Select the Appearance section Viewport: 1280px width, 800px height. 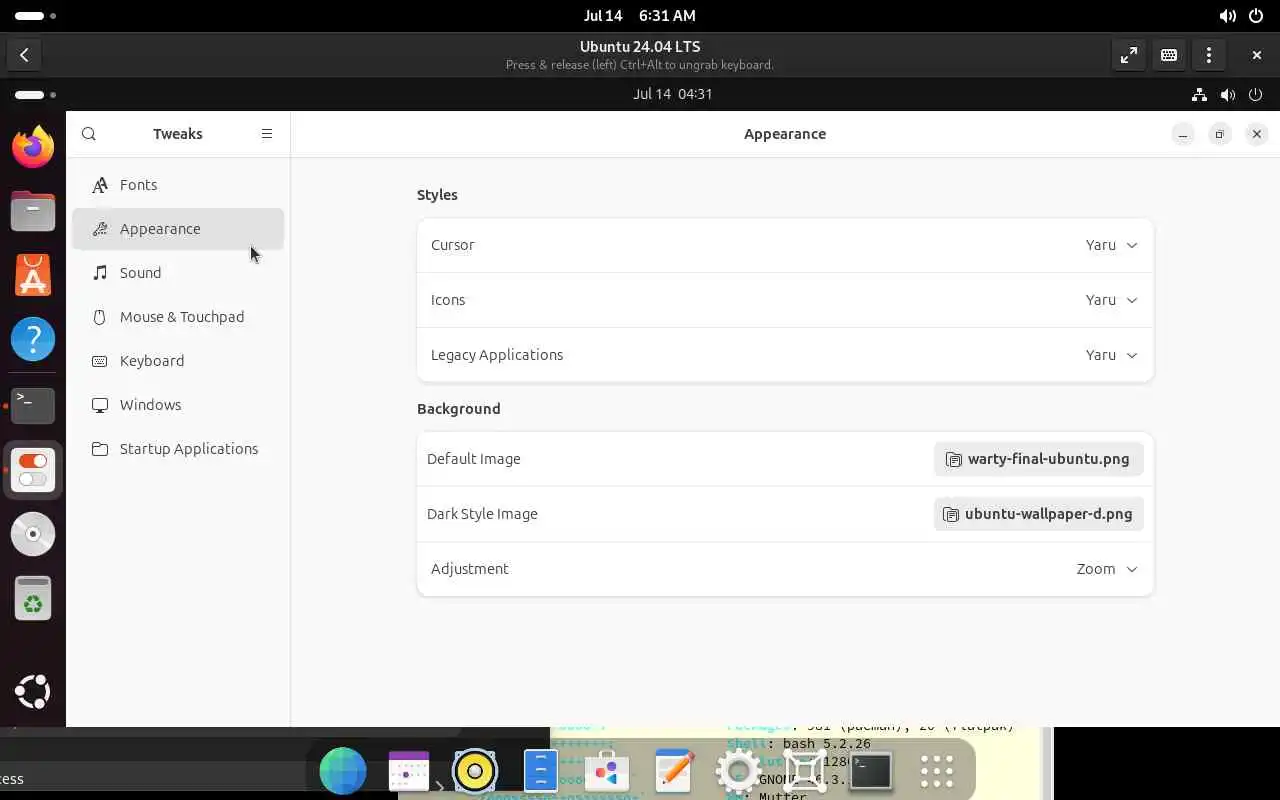pyautogui.click(x=178, y=229)
